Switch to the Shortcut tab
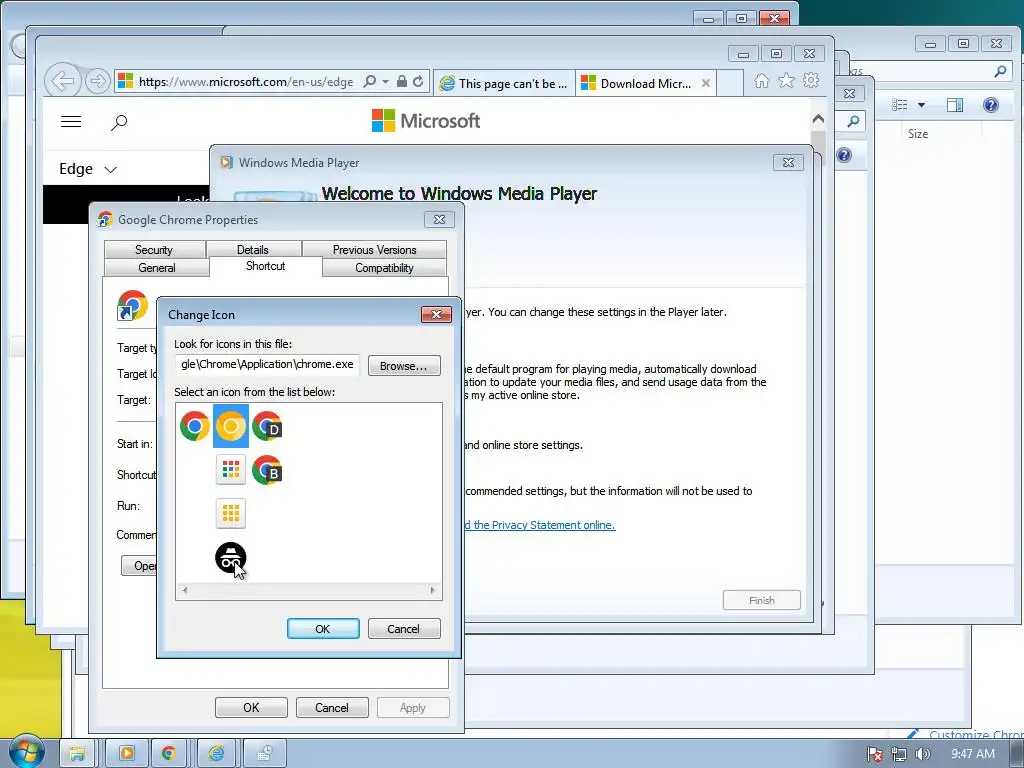Screen dimensions: 1024x768 tap(266, 266)
